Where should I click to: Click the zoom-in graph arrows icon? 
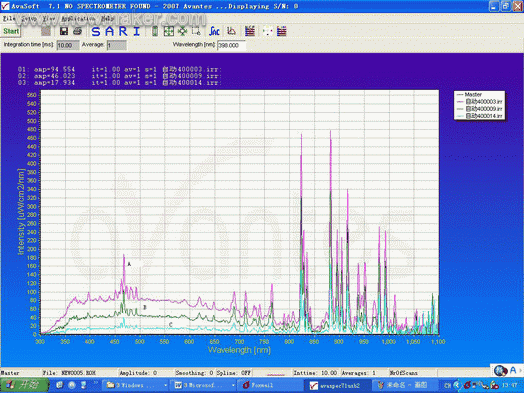(x=169, y=31)
